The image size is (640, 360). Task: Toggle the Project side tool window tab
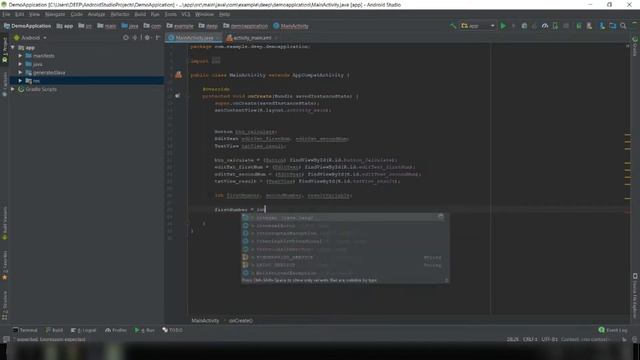4,49
